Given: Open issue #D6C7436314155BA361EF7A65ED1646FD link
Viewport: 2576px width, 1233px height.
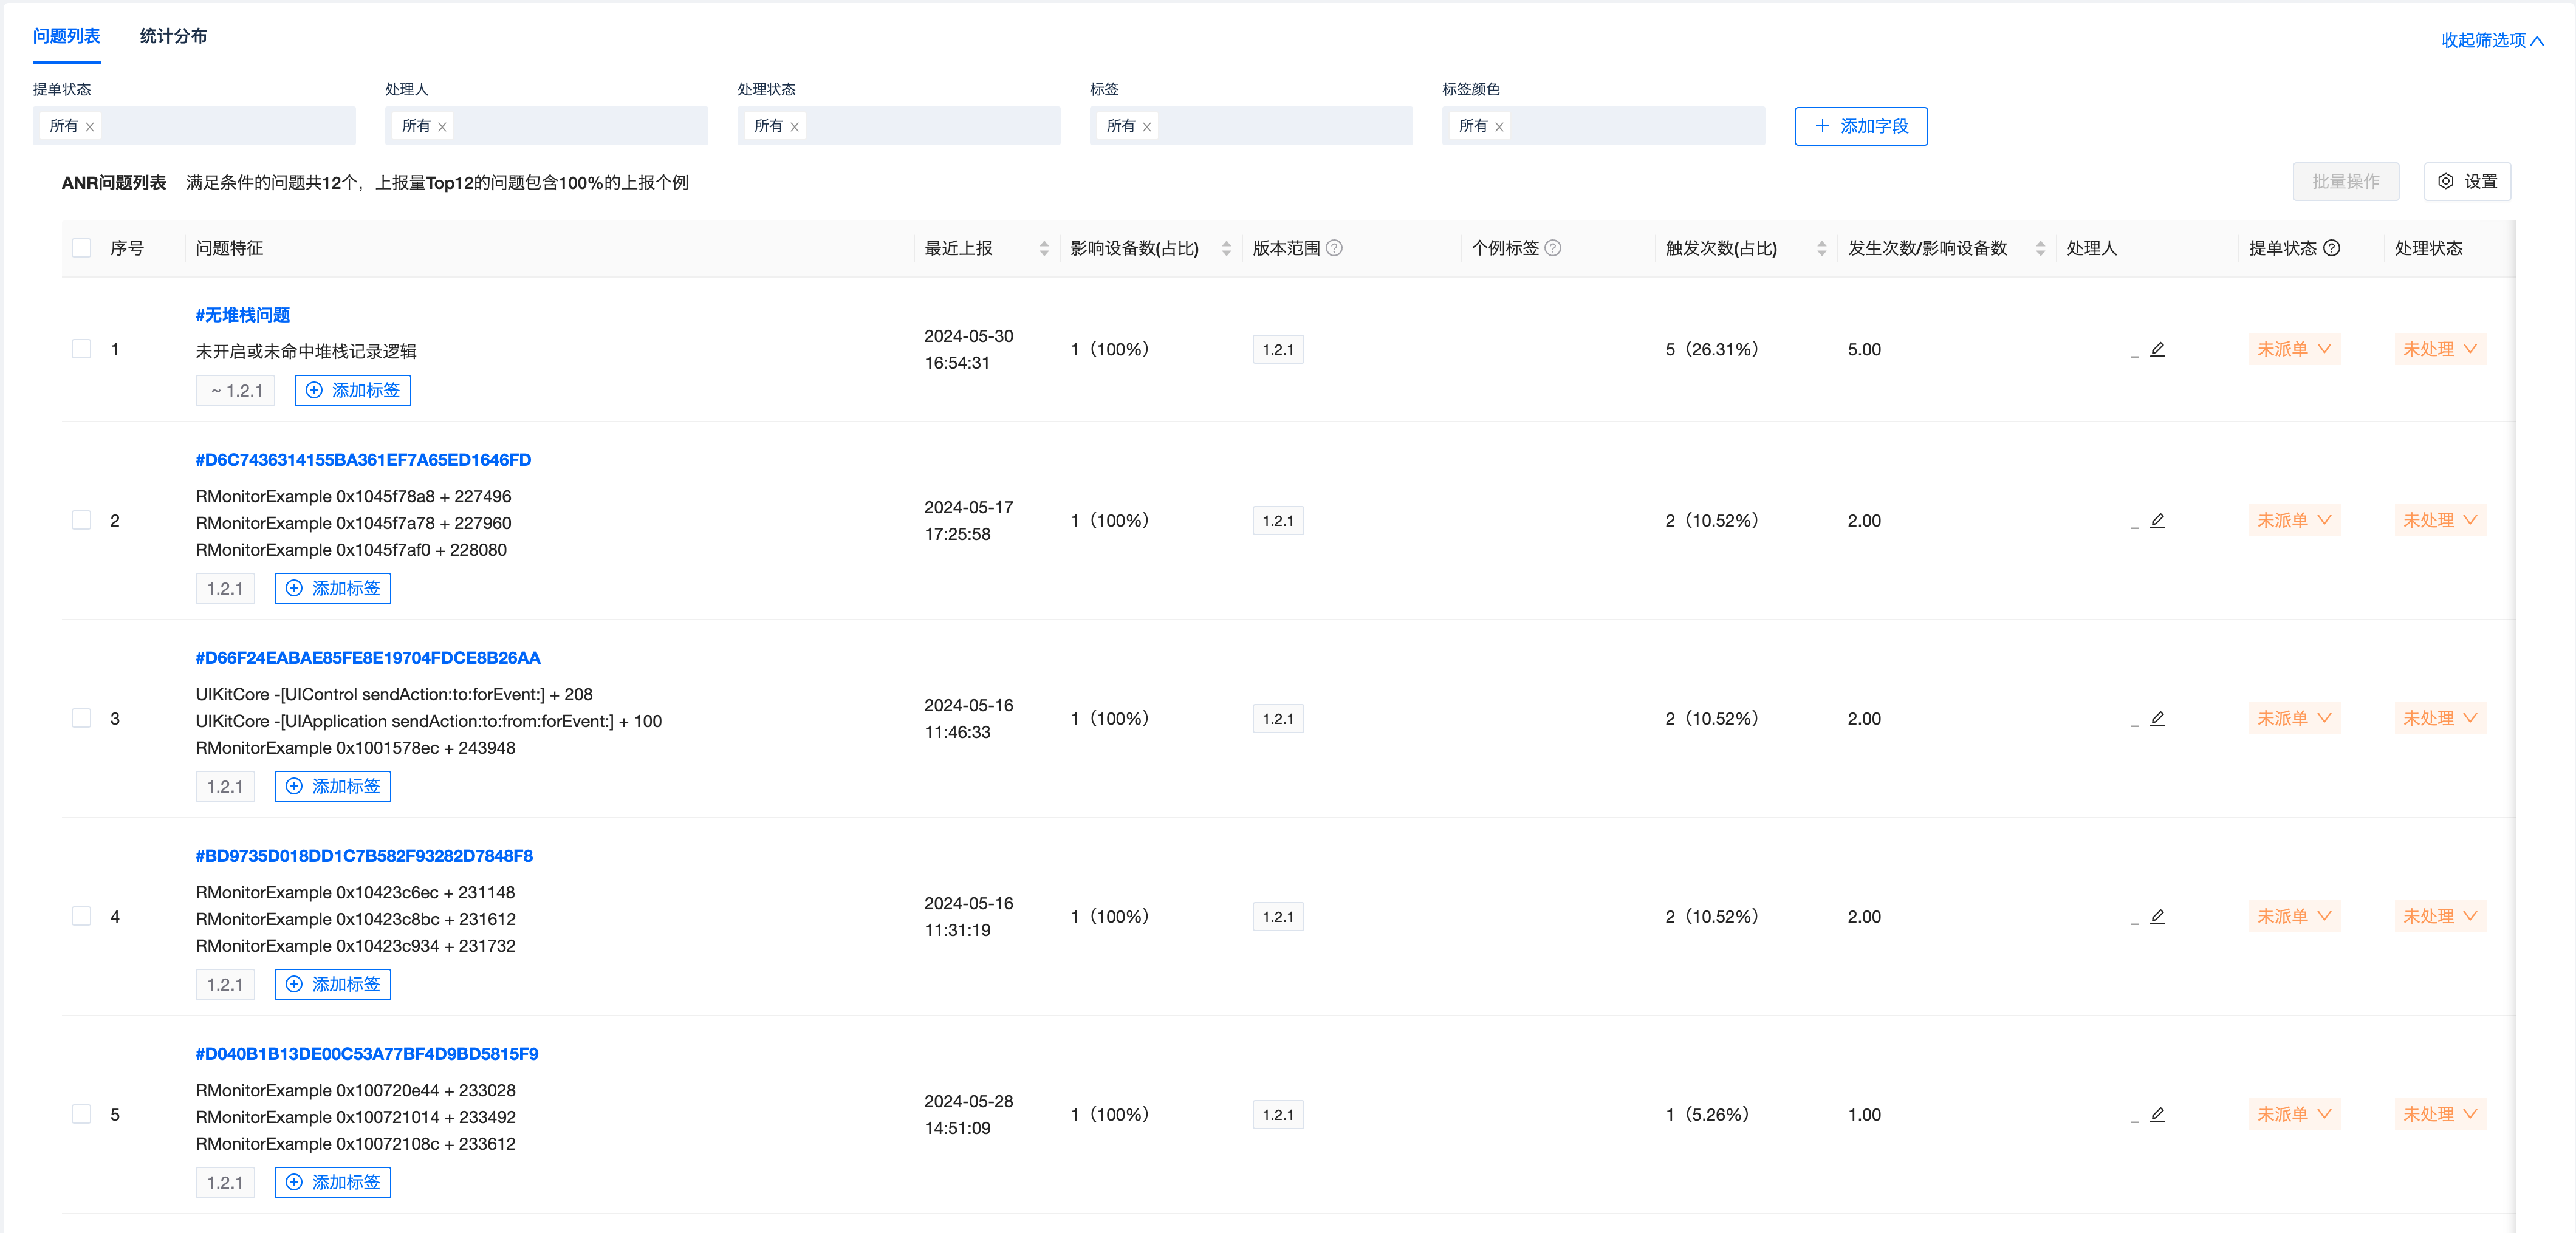Looking at the screenshot, I should (363, 460).
